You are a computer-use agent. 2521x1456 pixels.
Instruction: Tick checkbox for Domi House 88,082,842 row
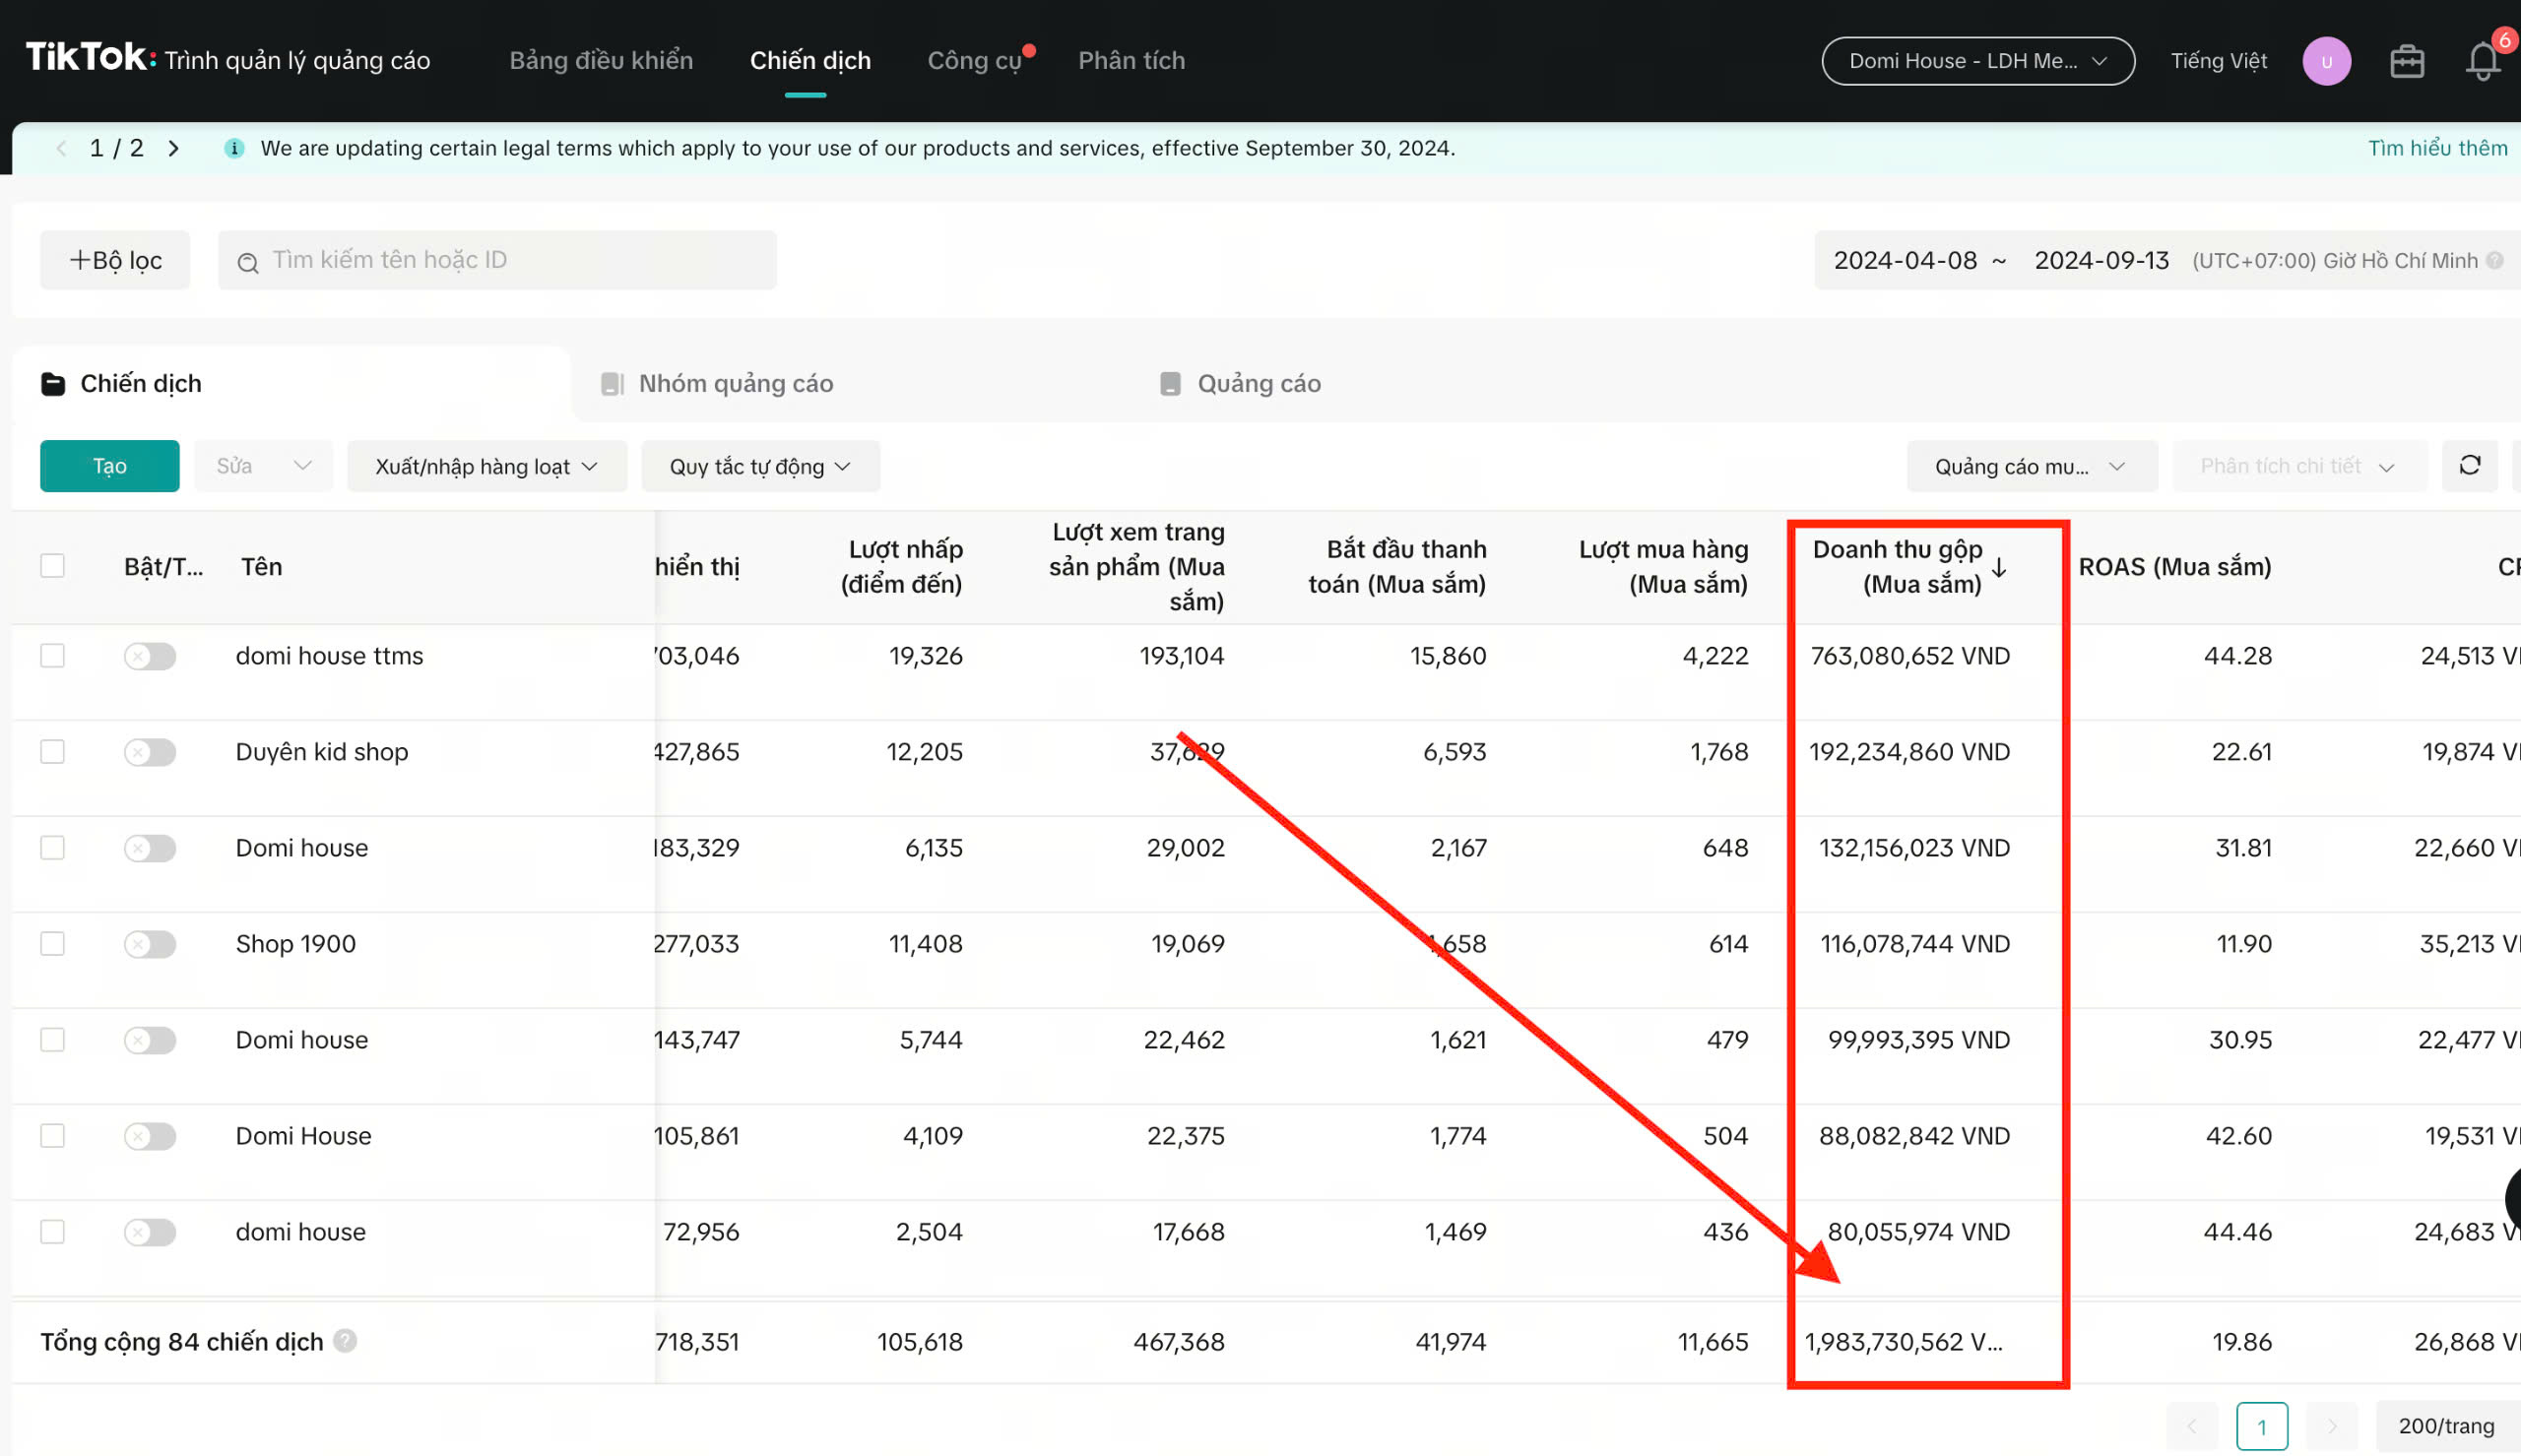pos(52,1135)
